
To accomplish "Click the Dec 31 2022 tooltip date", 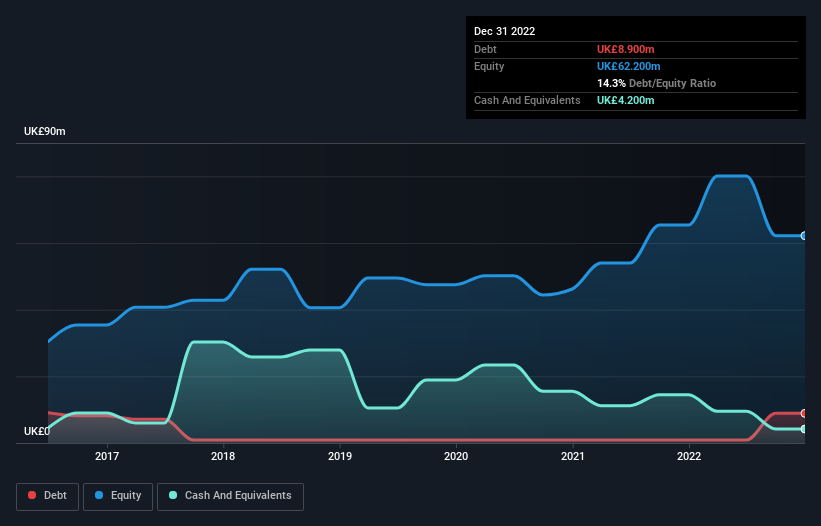I will click(x=504, y=31).
